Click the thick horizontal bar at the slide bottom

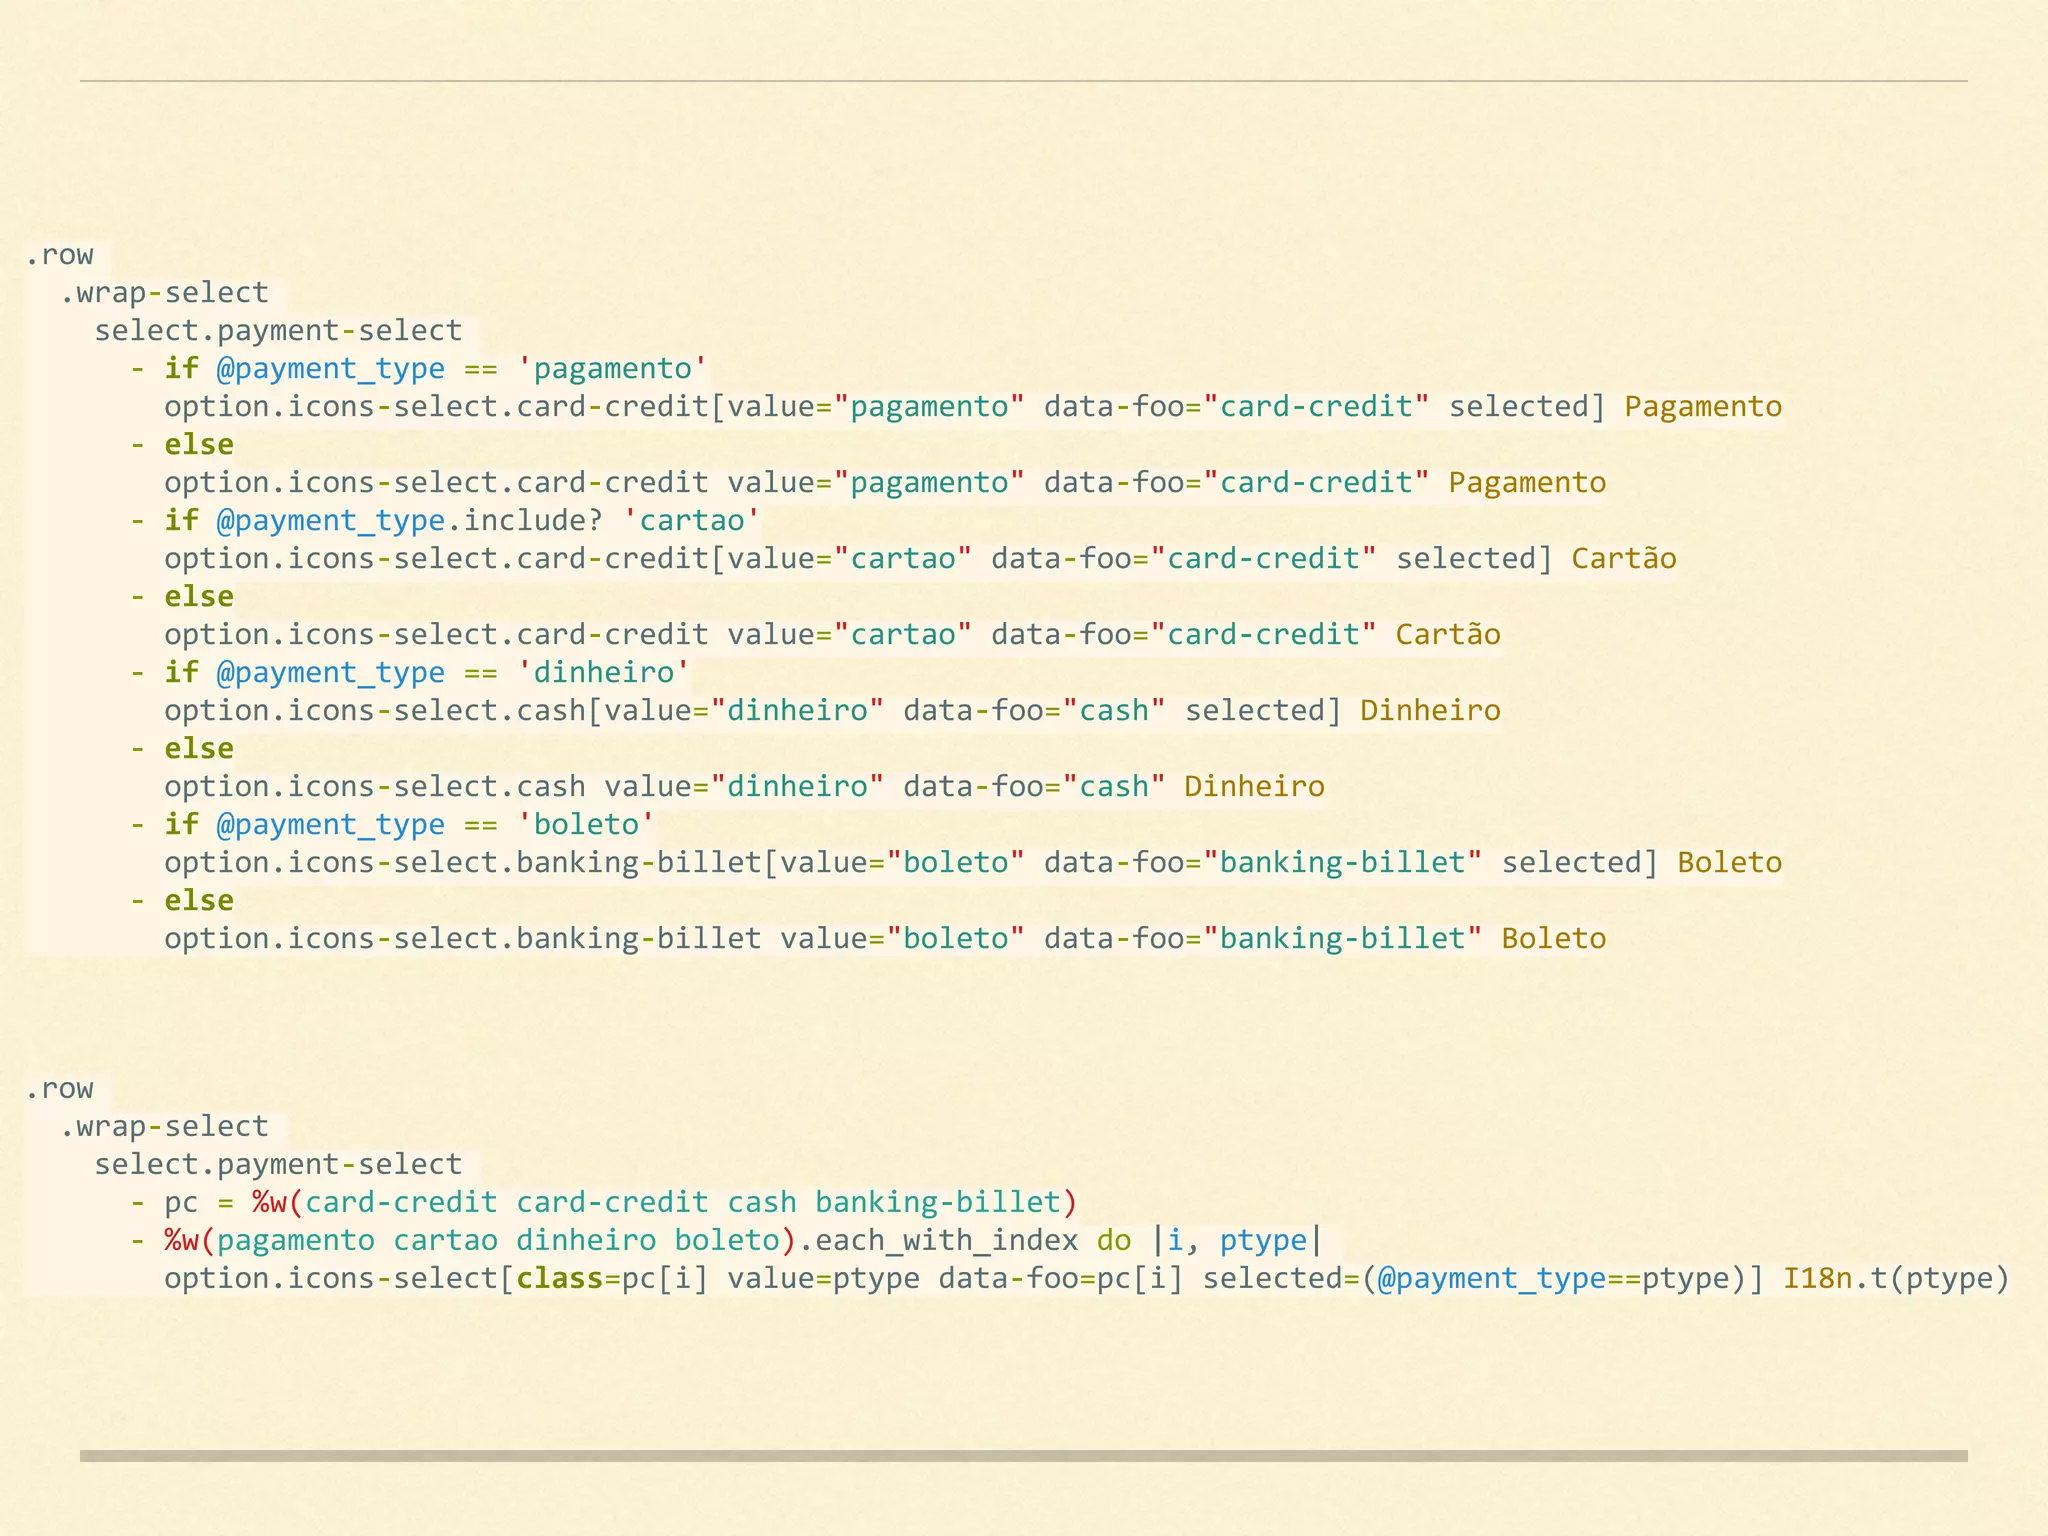1023,1456
